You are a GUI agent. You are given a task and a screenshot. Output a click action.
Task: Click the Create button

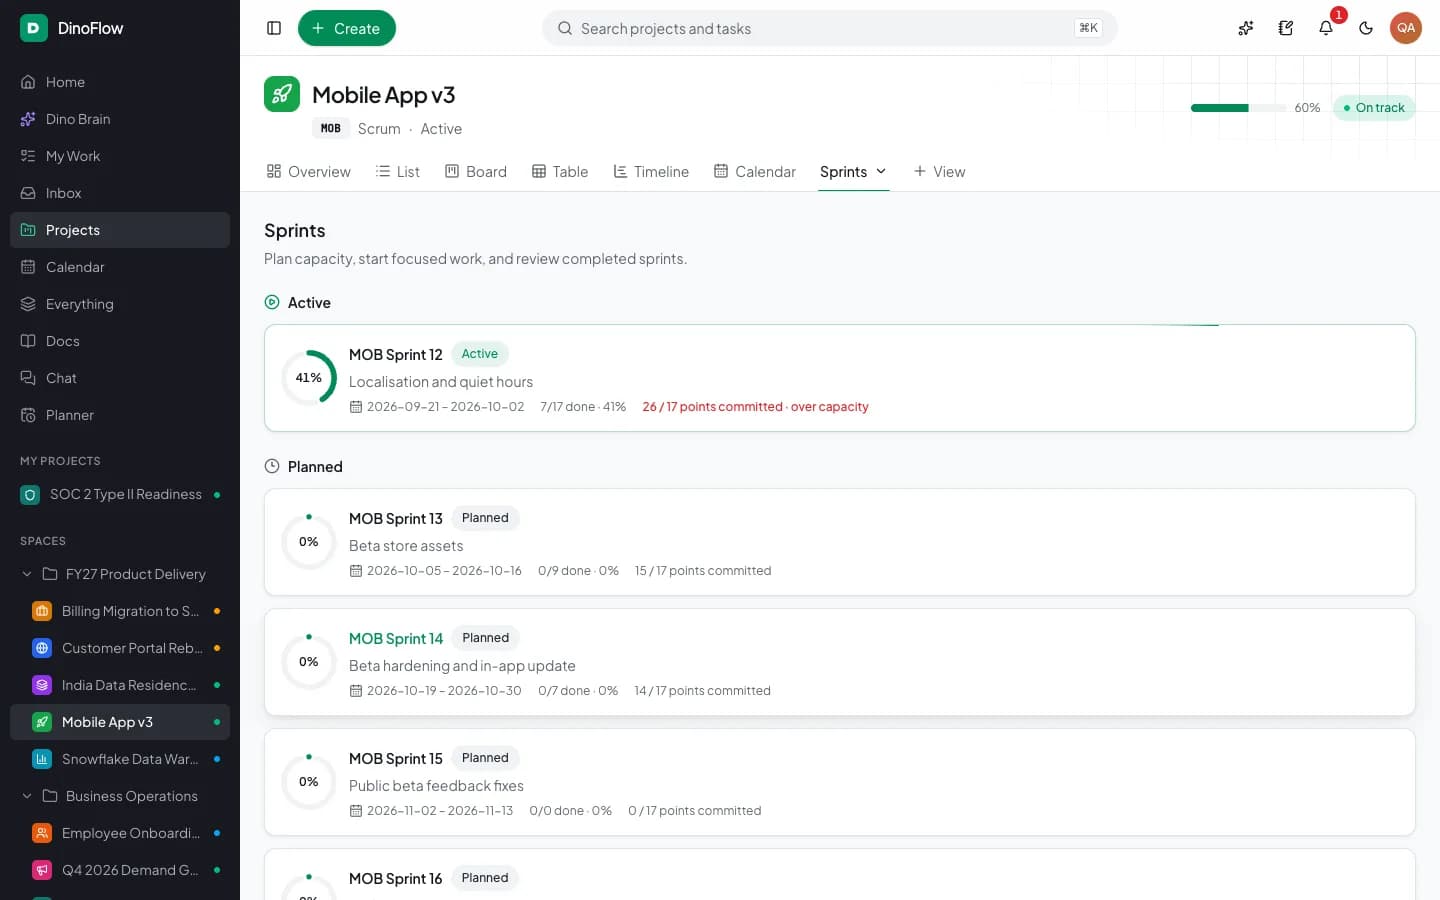tap(347, 28)
